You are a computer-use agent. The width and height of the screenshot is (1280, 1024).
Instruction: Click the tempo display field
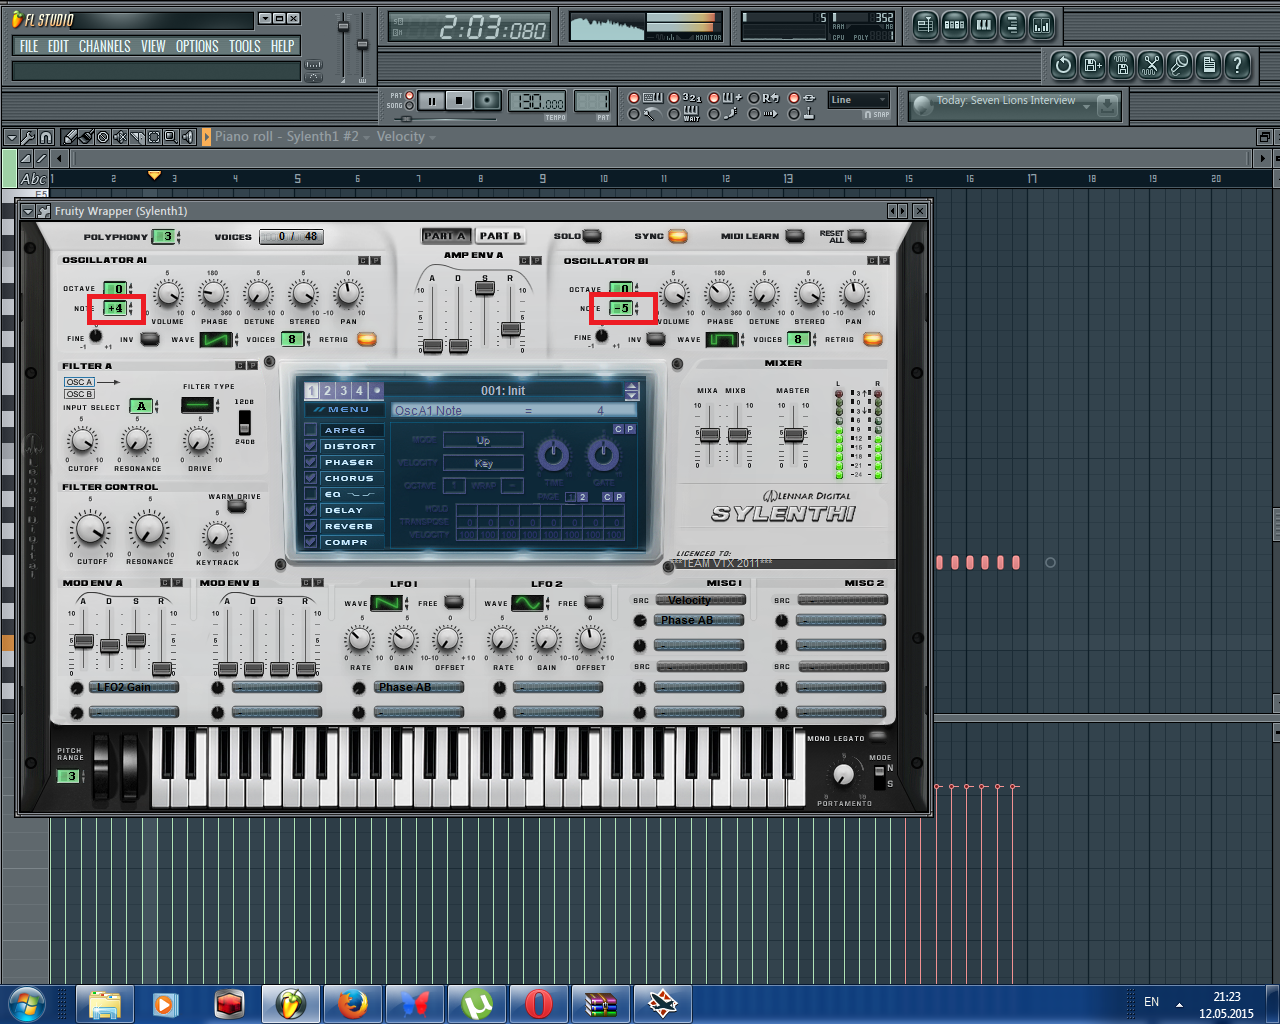tap(537, 102)
